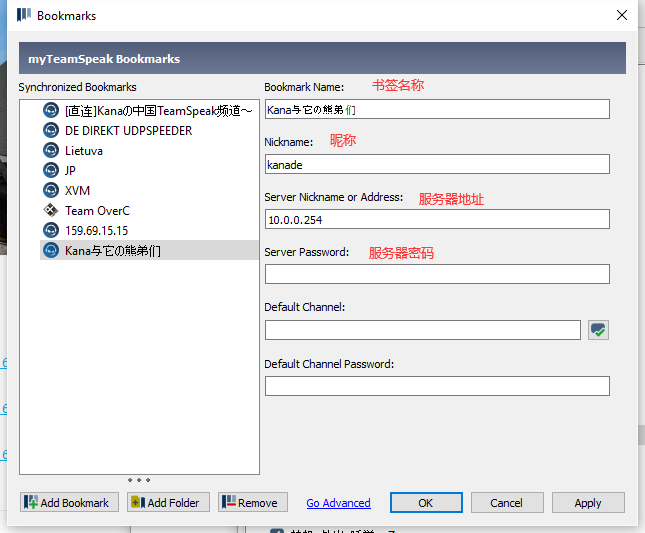Close the Bookmarks window
The width and height of the screenshot is (645, 533).
click(622, 15)
